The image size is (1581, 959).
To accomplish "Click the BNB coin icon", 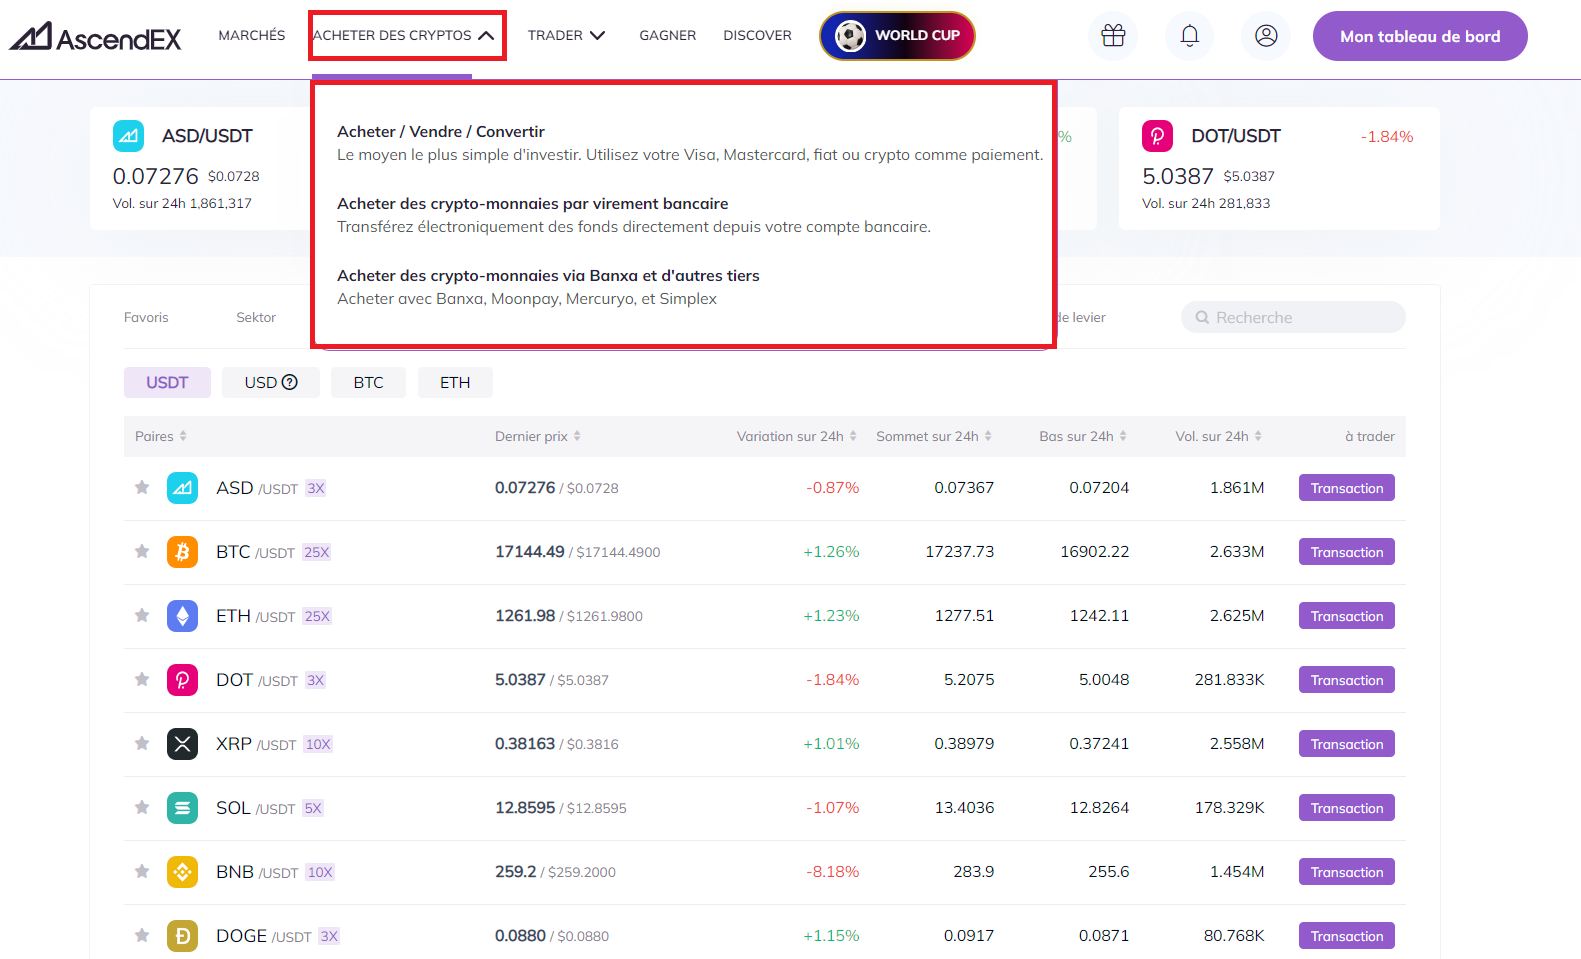I will click(182, 872).
